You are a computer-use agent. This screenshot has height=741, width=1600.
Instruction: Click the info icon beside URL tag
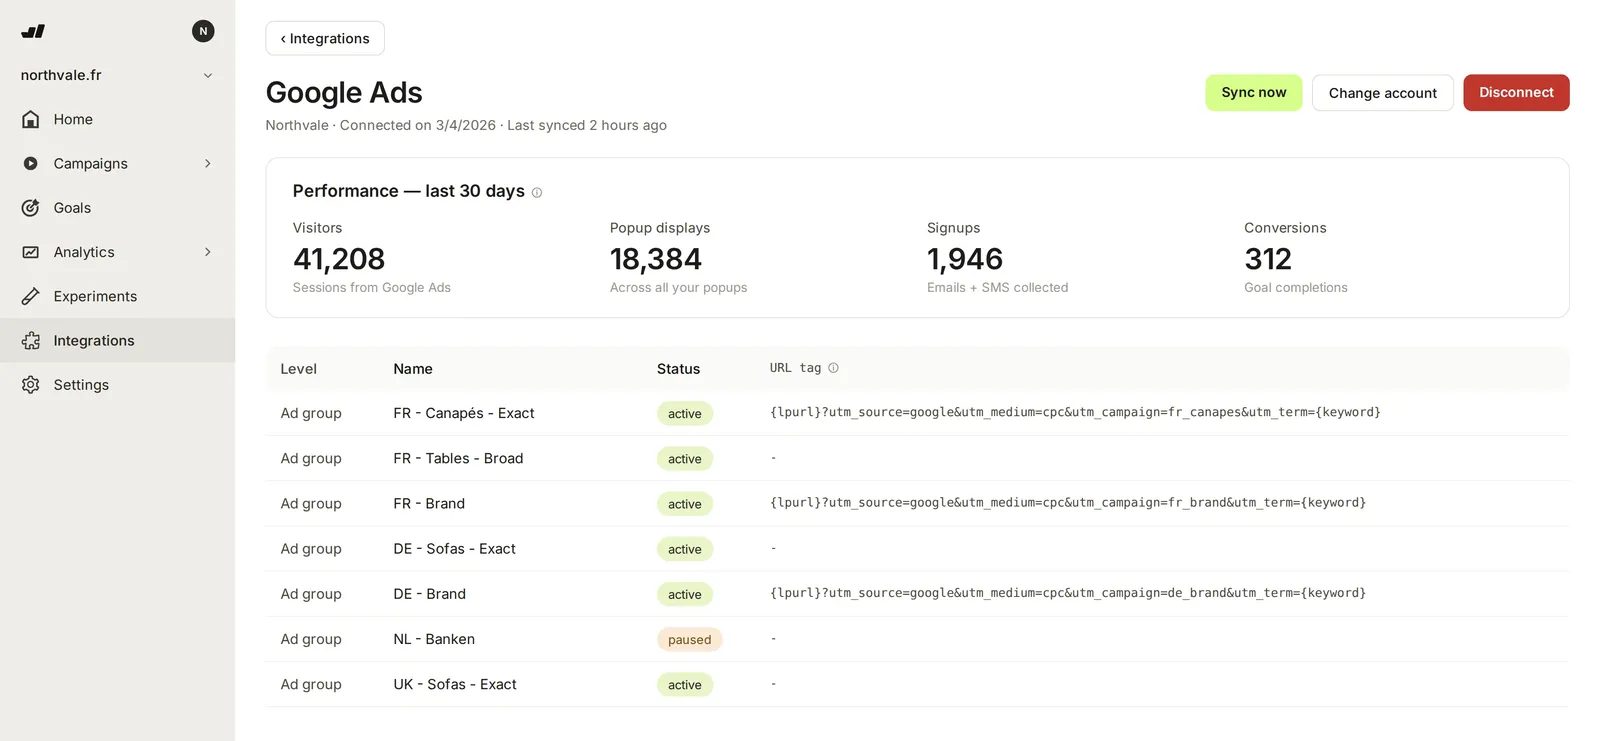[833, 368]
